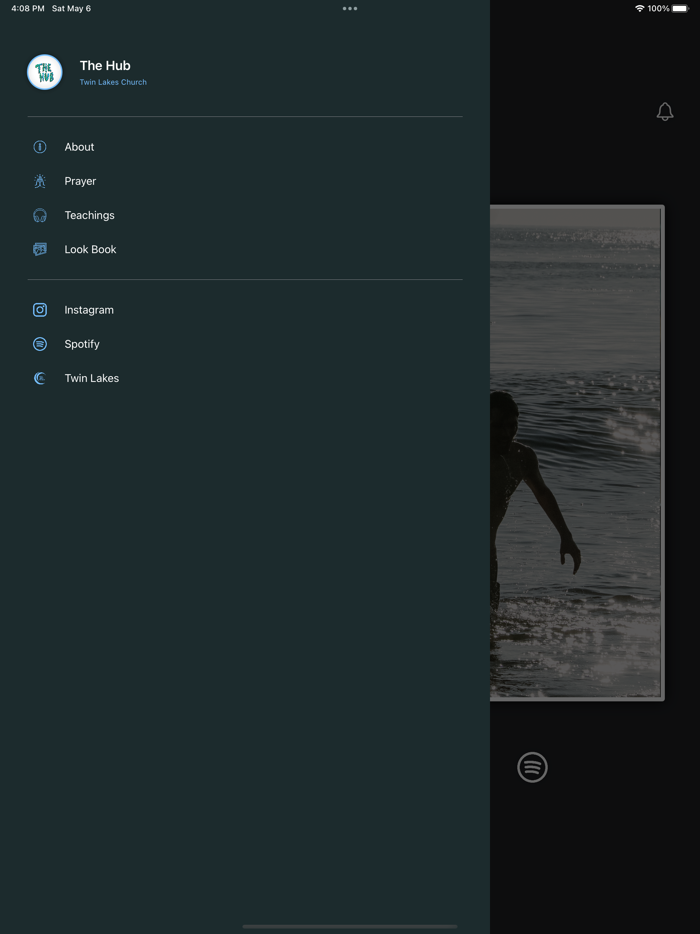Select the Prayer hands icon
The height and width of the screenshot is (934, 700).
pyautogui.click(x=40, y=181)
